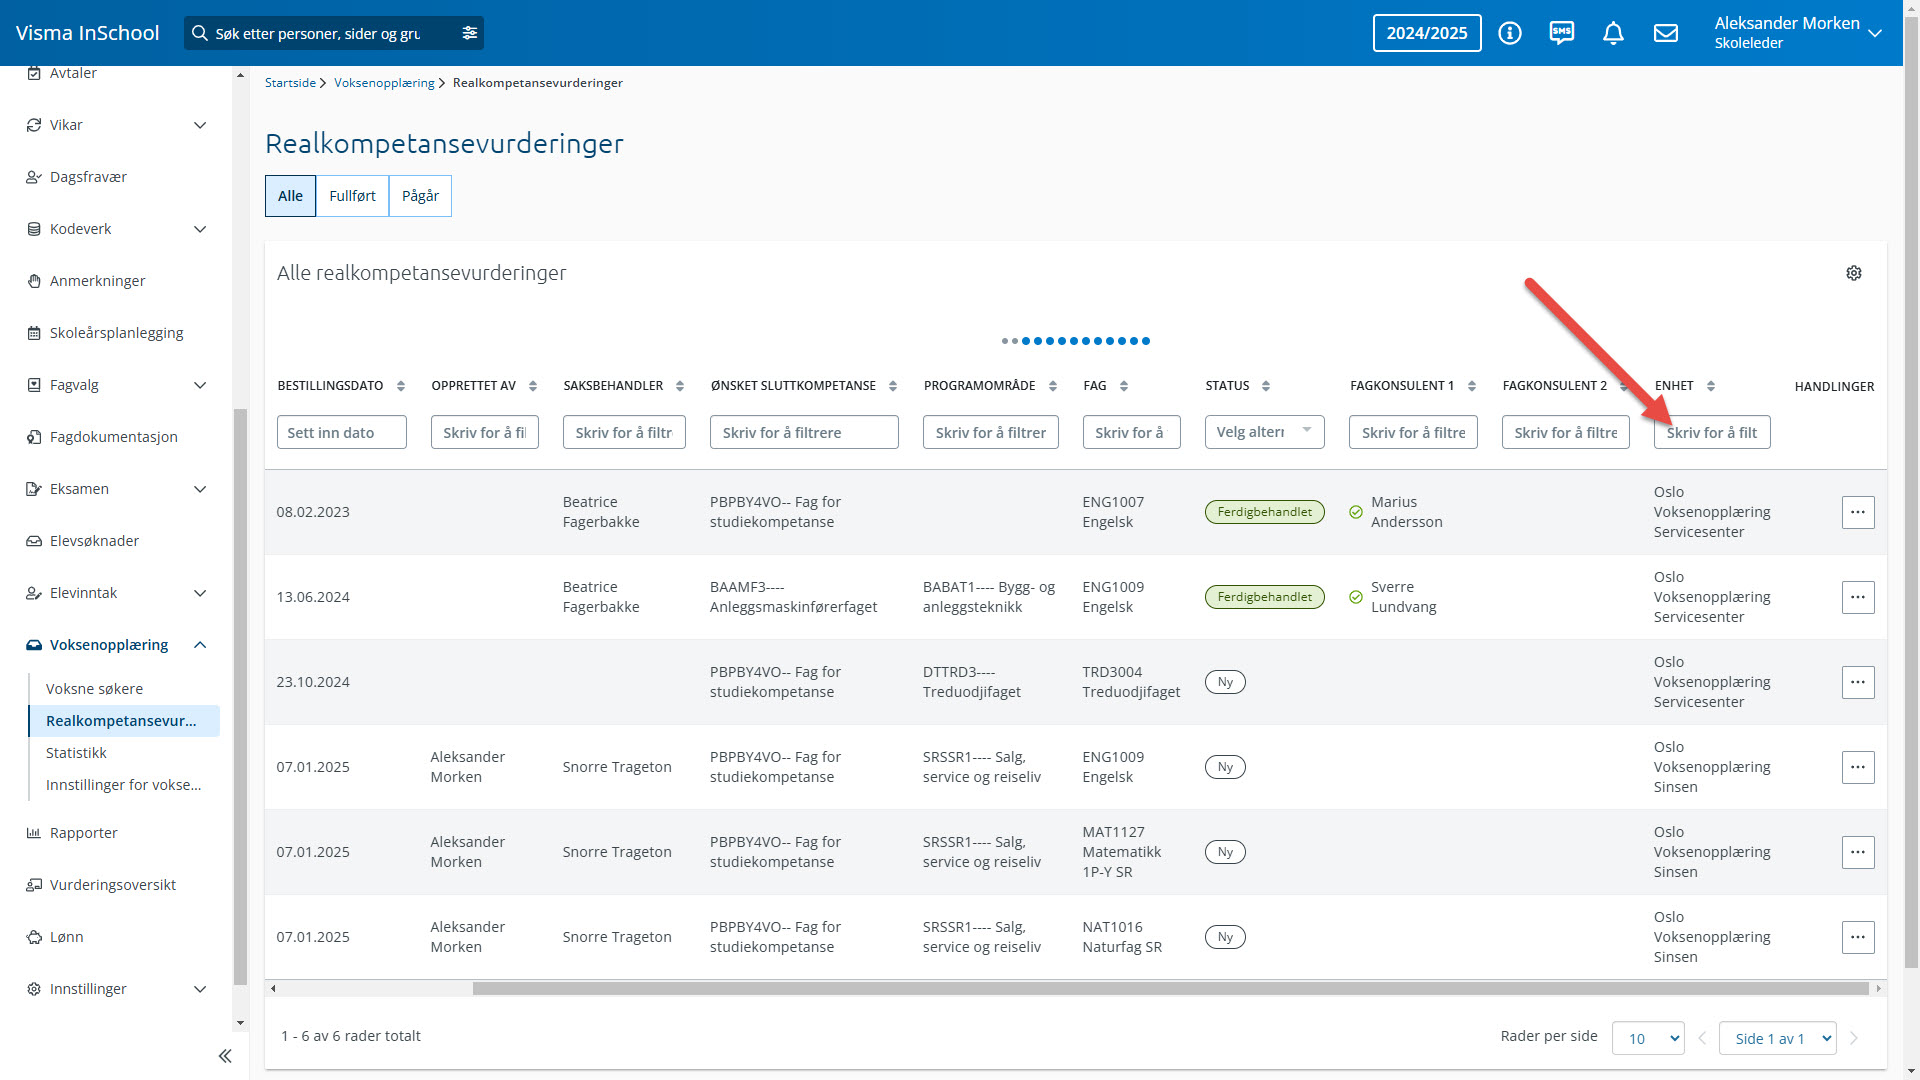The width and height of the screenshot is (1920, 1080).
Task: Click the 2024/2025 school year button
Action: (1426, 33)
